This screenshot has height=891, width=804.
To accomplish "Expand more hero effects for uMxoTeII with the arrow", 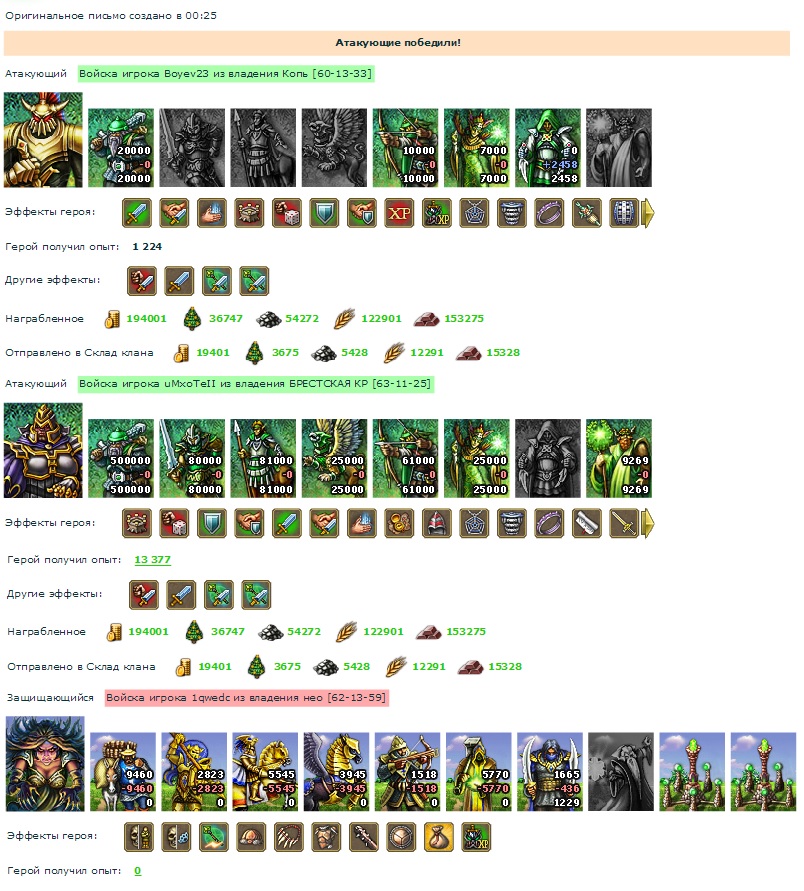I will (x=648, y=523).
